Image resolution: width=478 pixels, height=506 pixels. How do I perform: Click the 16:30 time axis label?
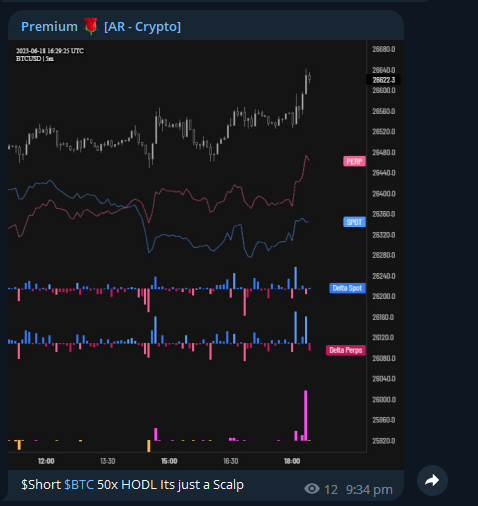230,461
